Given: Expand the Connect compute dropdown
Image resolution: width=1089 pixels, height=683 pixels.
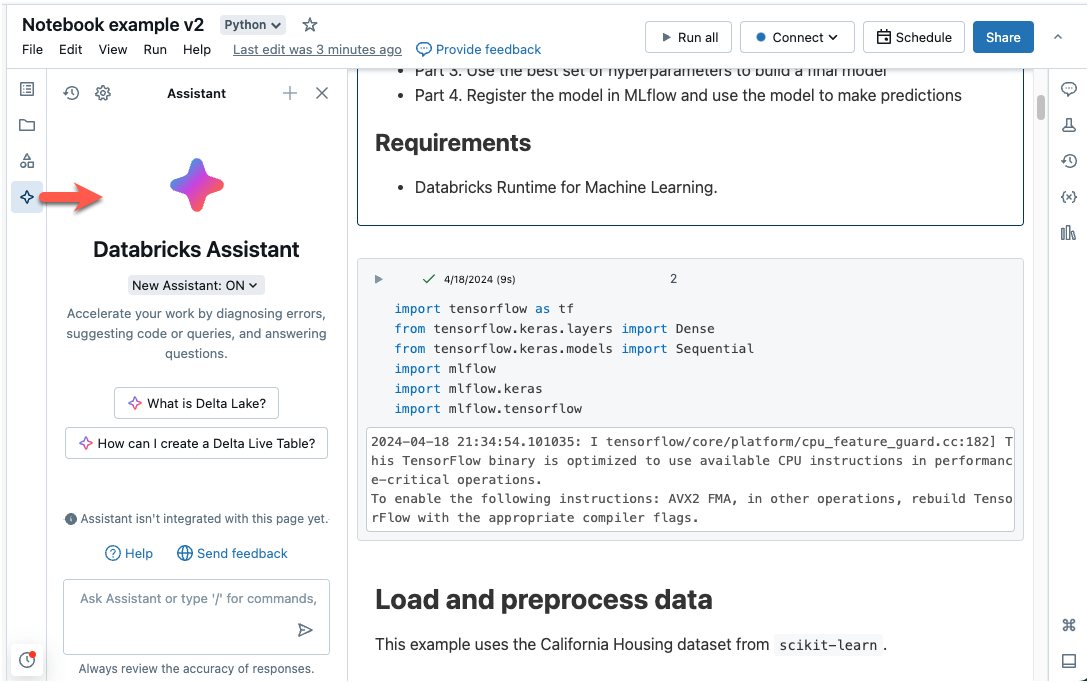Looking at the screenshot, I should (797, 37).
